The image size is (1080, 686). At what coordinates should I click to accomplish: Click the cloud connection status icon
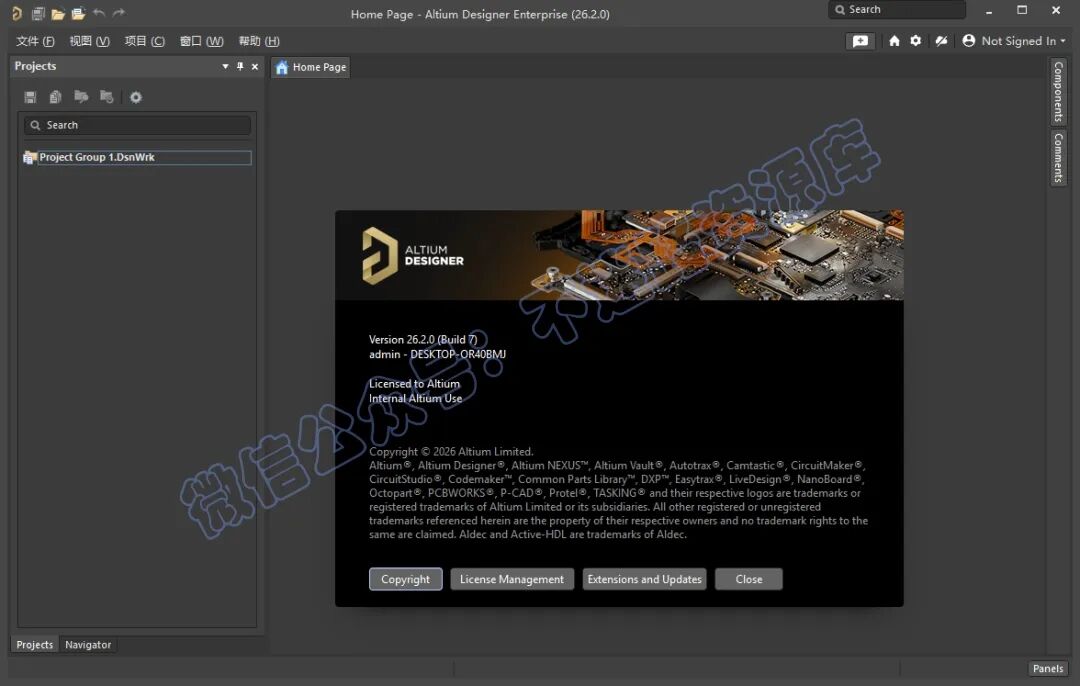pyautogui.click(x=941, y=41)
